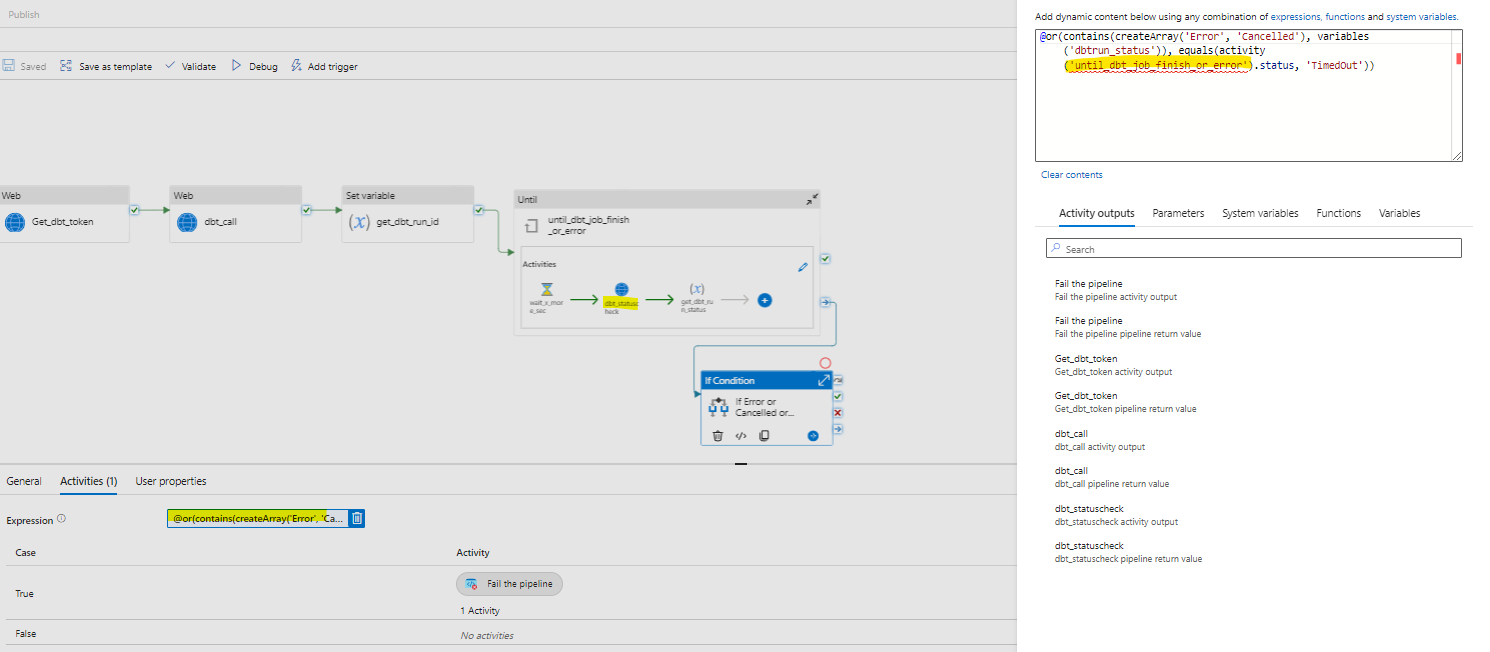1490x652 pixels.
Task: Click green success output of If Condition
Action: click(x=838, y=396)
